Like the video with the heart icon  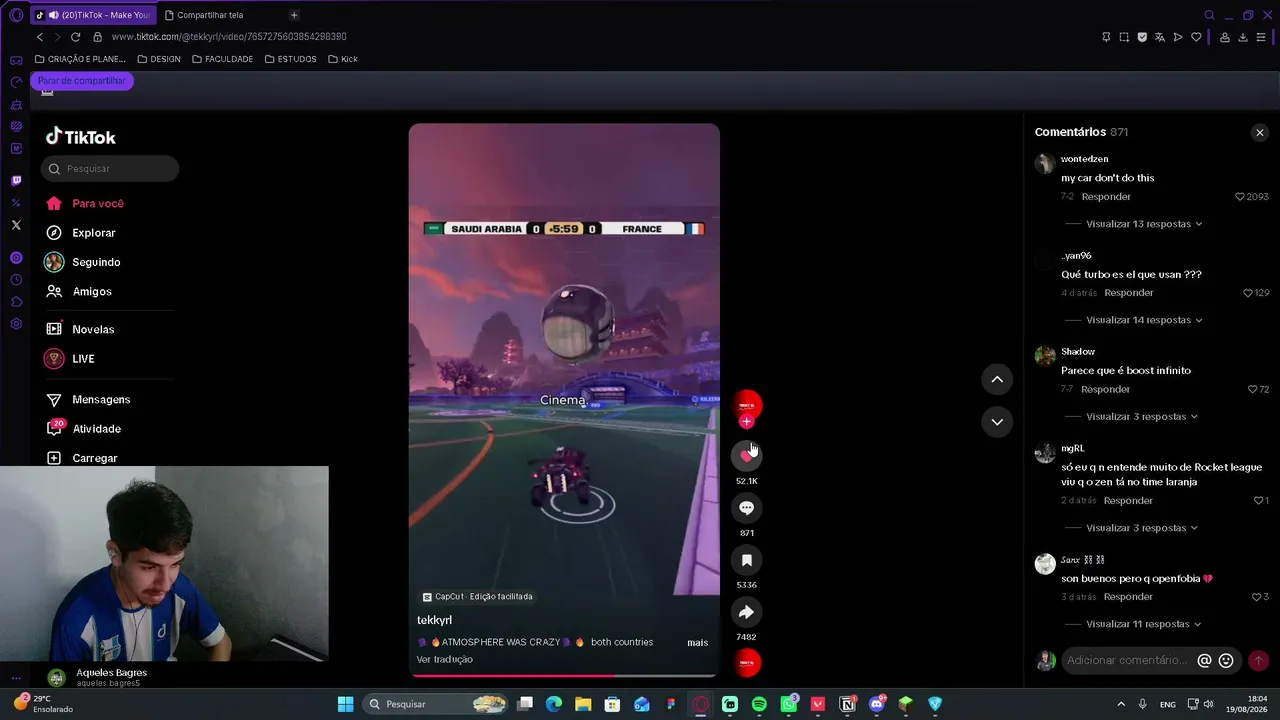[746, 455]
